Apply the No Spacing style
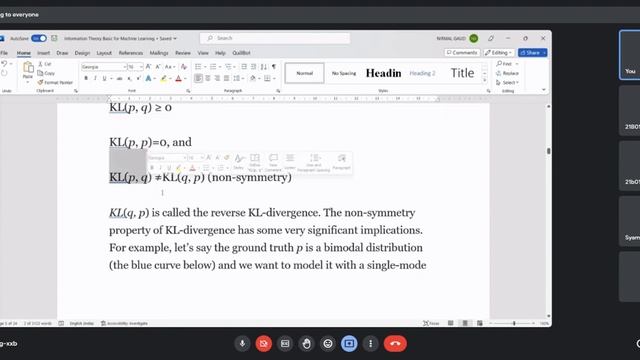Image resolution: width=640 pixels, height=360 pixels. pyautogui.click(x=344, y=73)
